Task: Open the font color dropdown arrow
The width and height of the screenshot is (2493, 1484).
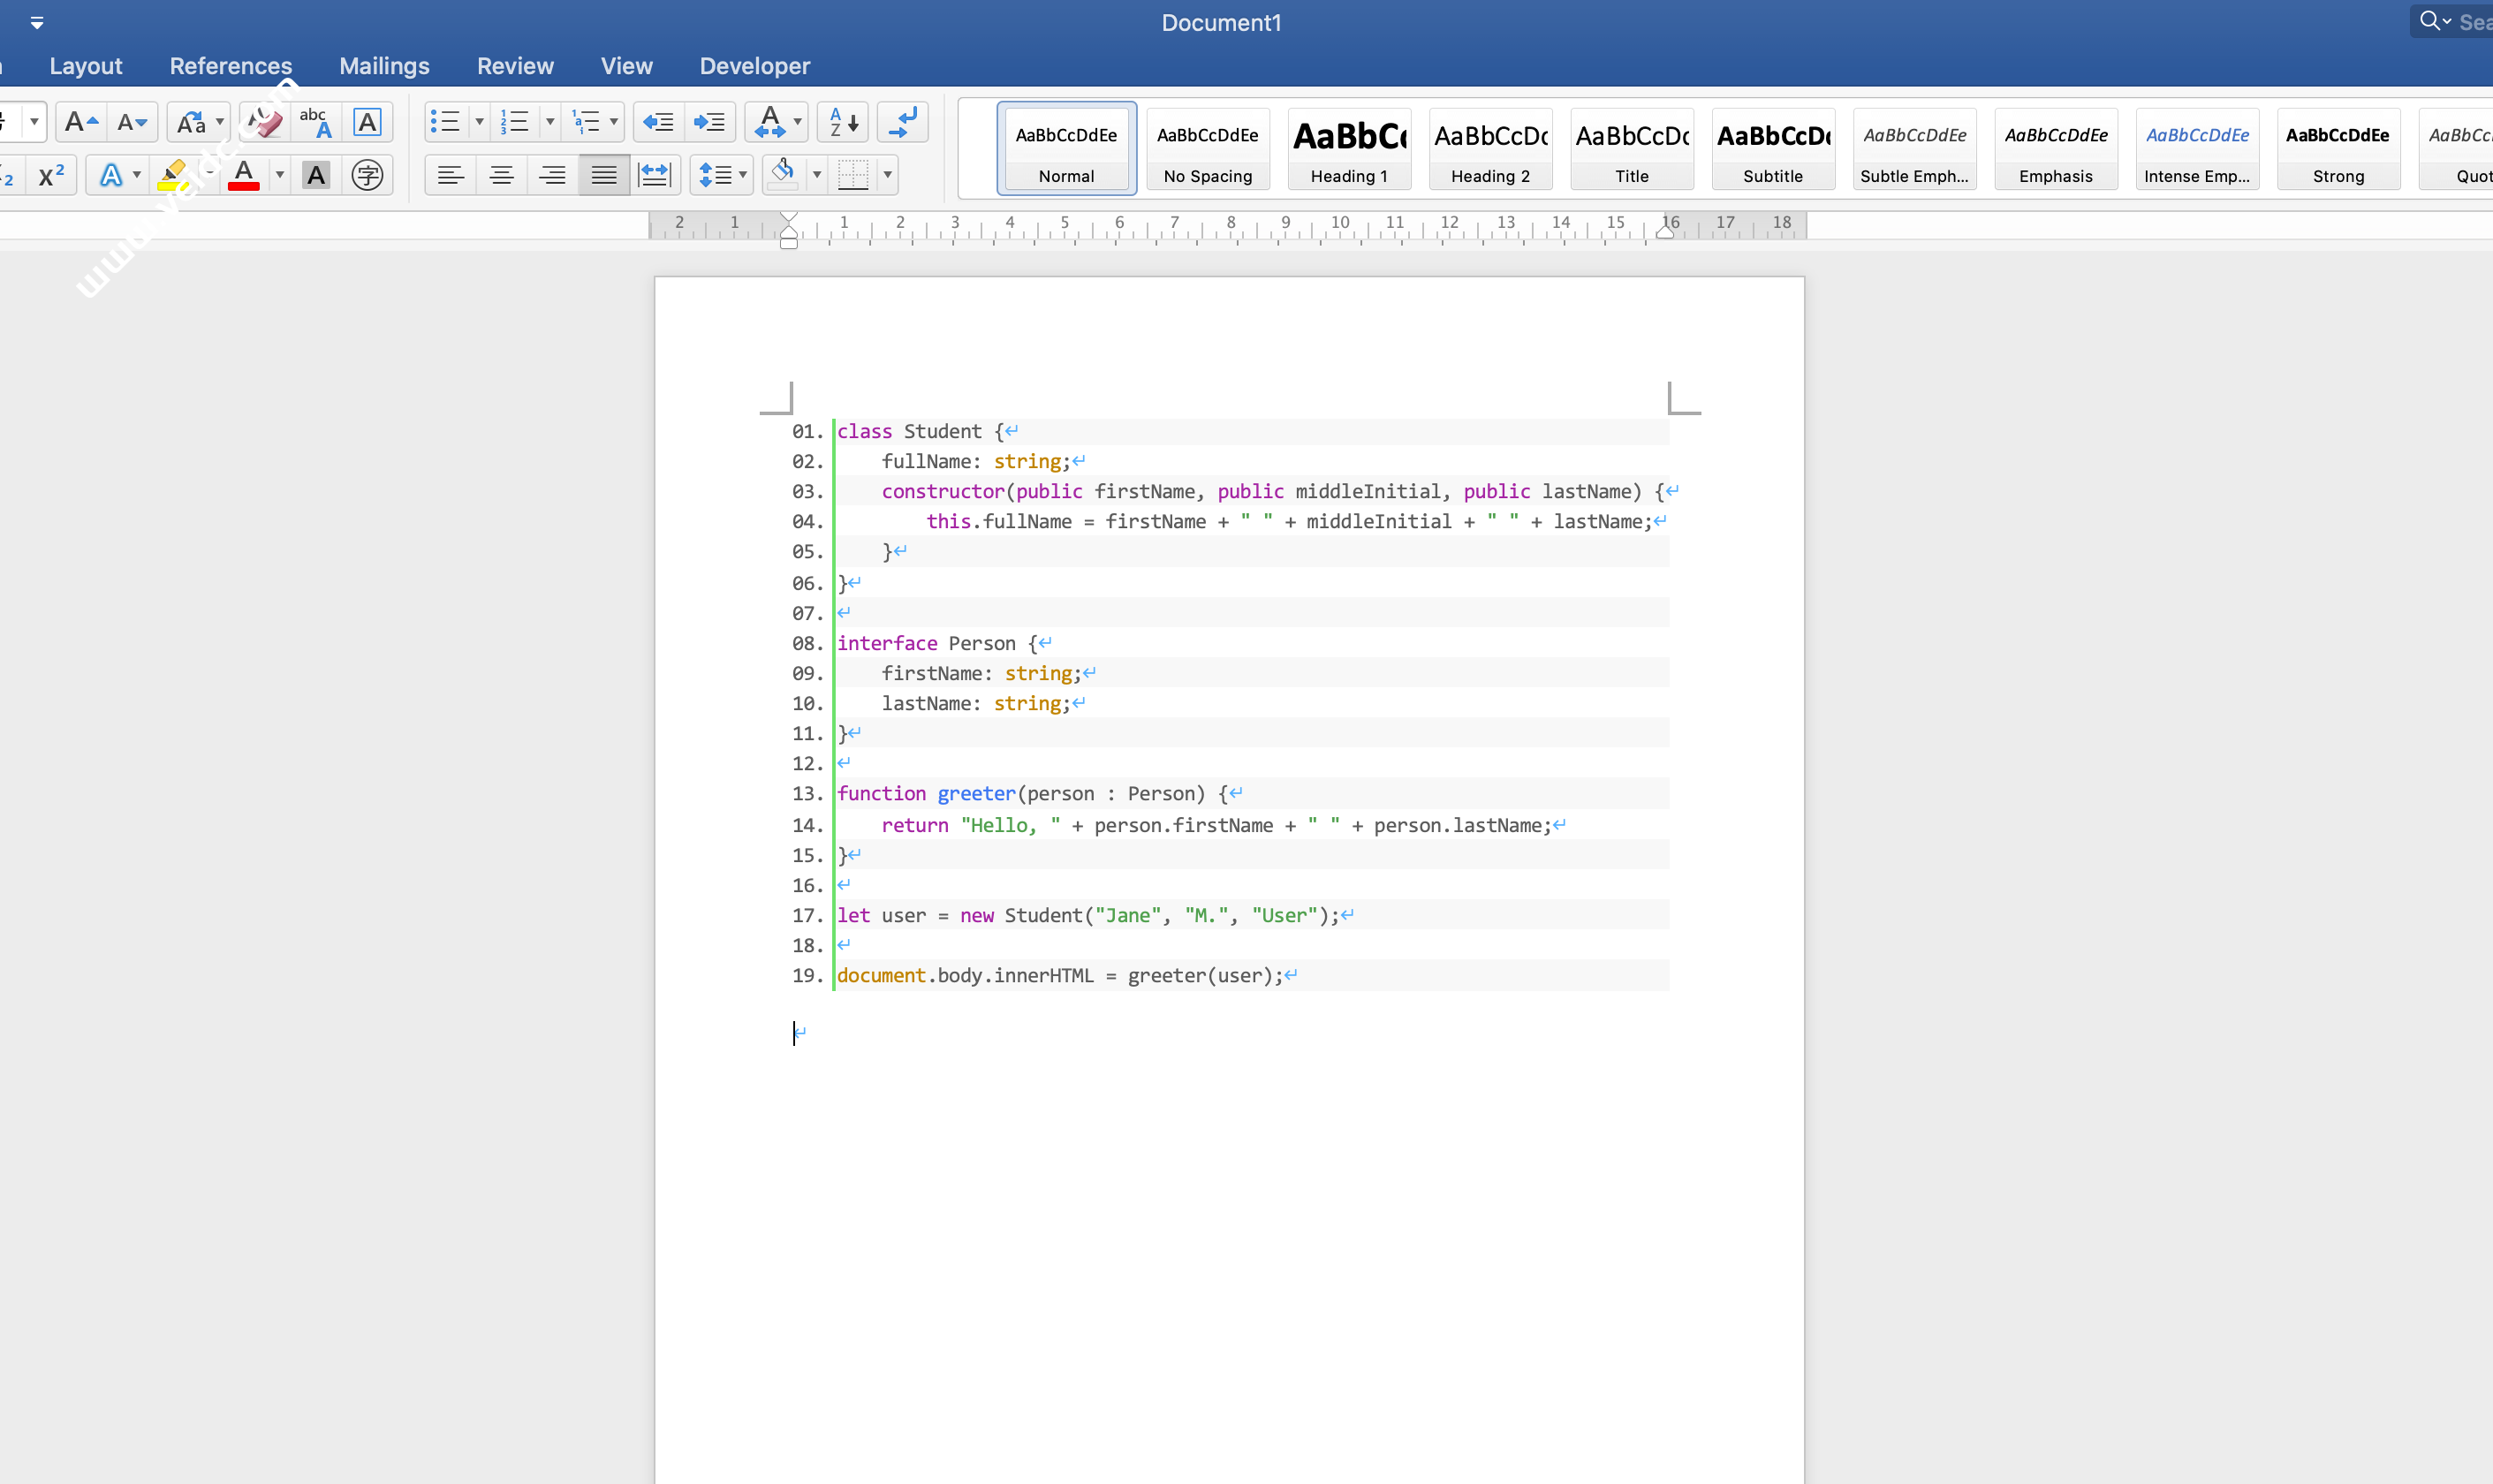Action: point(280,175)
